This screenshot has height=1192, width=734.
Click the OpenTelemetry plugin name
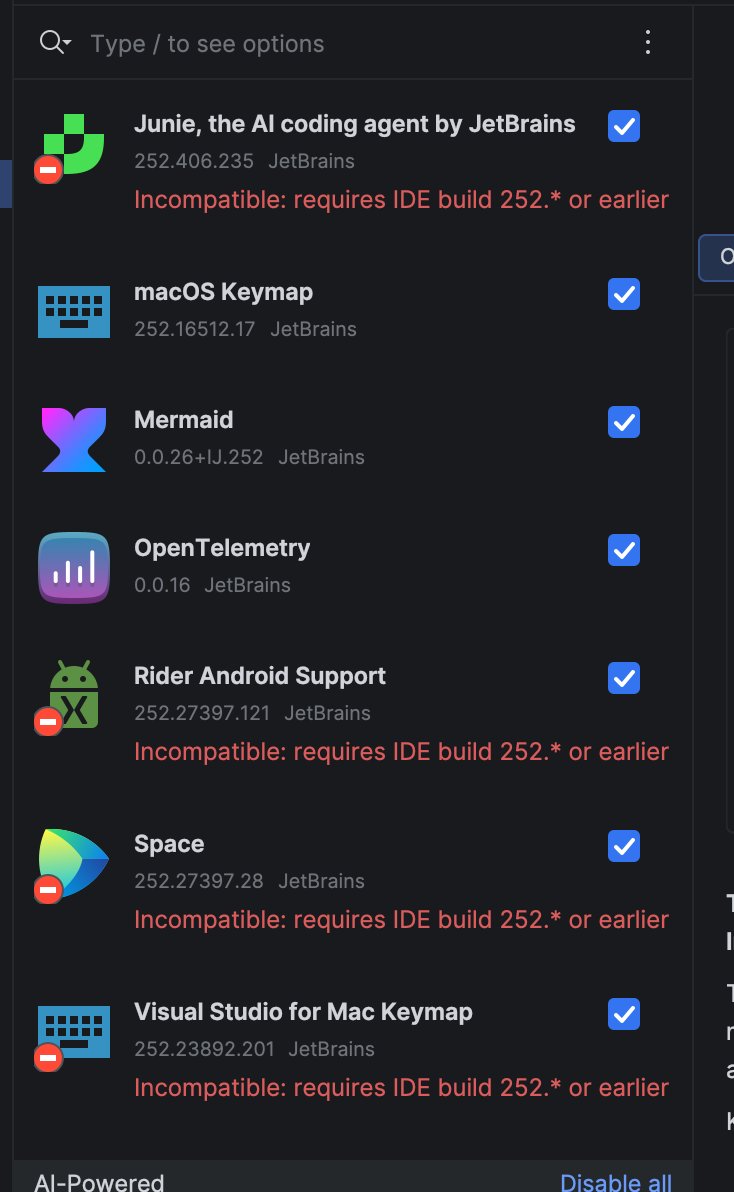point(222,548)
